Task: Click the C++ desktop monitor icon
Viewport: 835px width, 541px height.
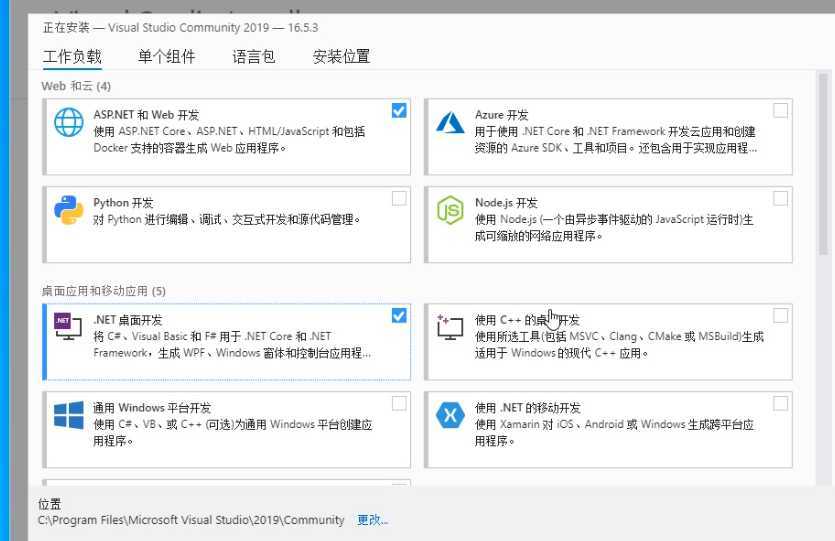Action: coord(450,327)
